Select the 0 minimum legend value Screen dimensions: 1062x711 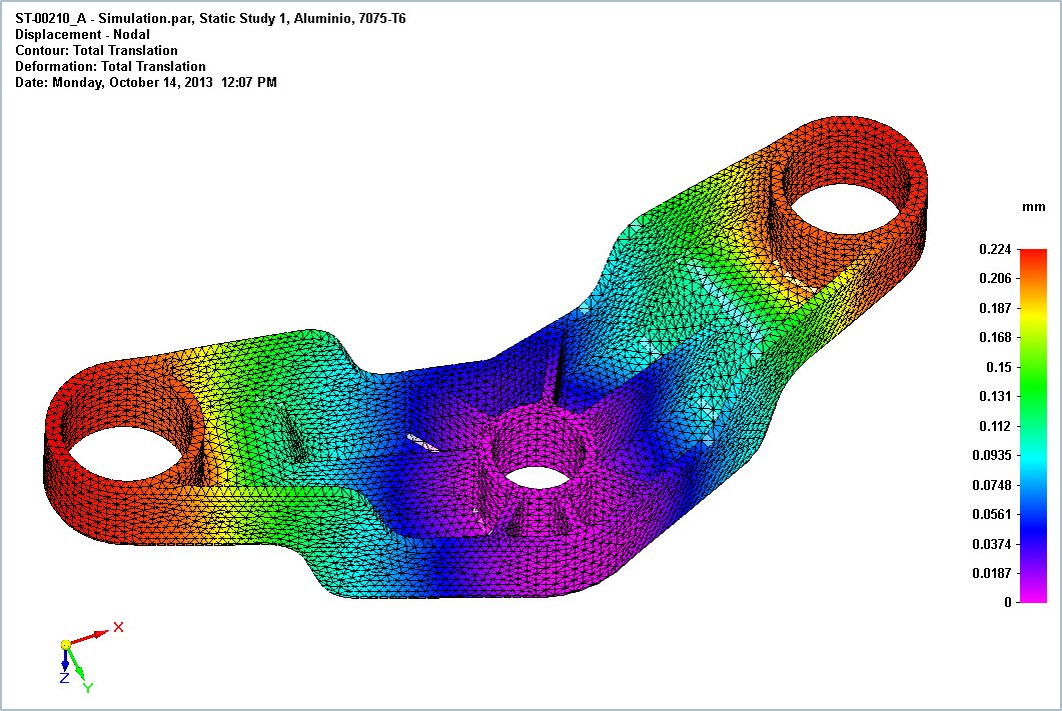1008,602
